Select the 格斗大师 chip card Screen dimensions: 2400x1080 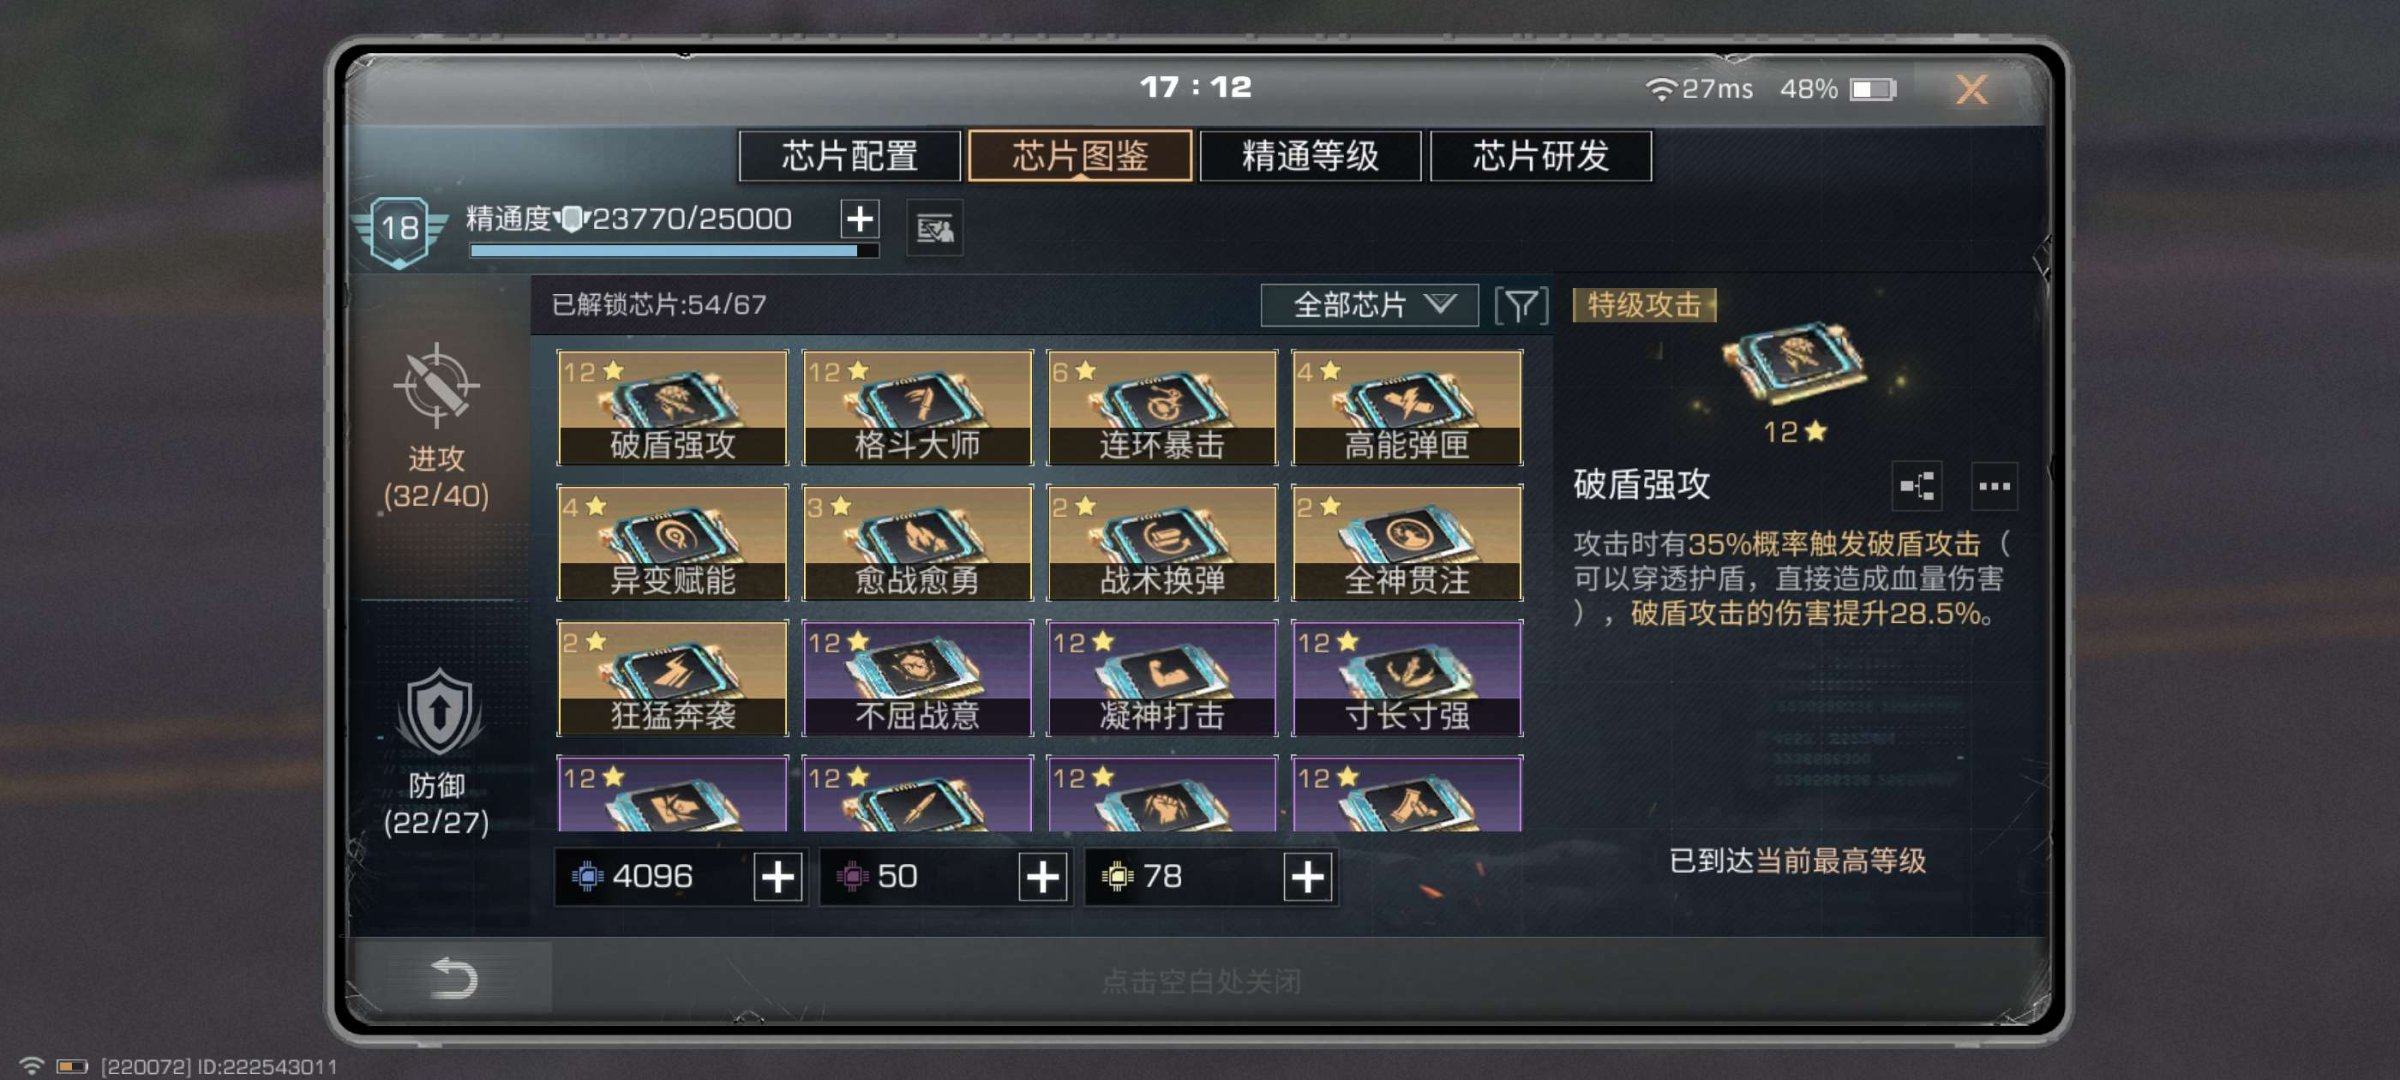917,407
